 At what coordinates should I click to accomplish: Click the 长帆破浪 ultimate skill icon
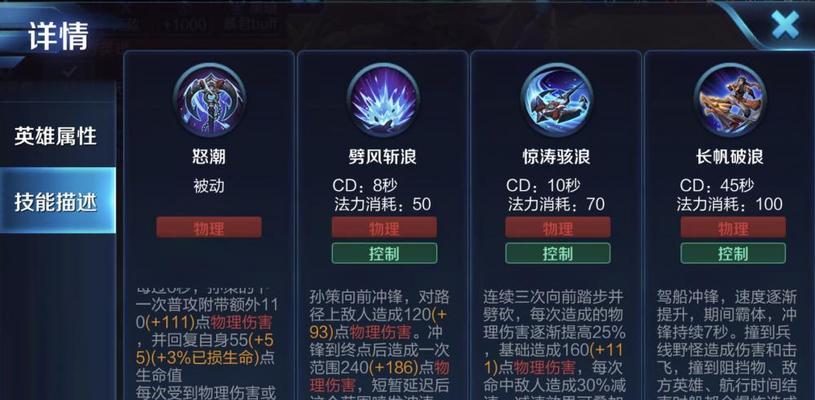tap(730, 100)
